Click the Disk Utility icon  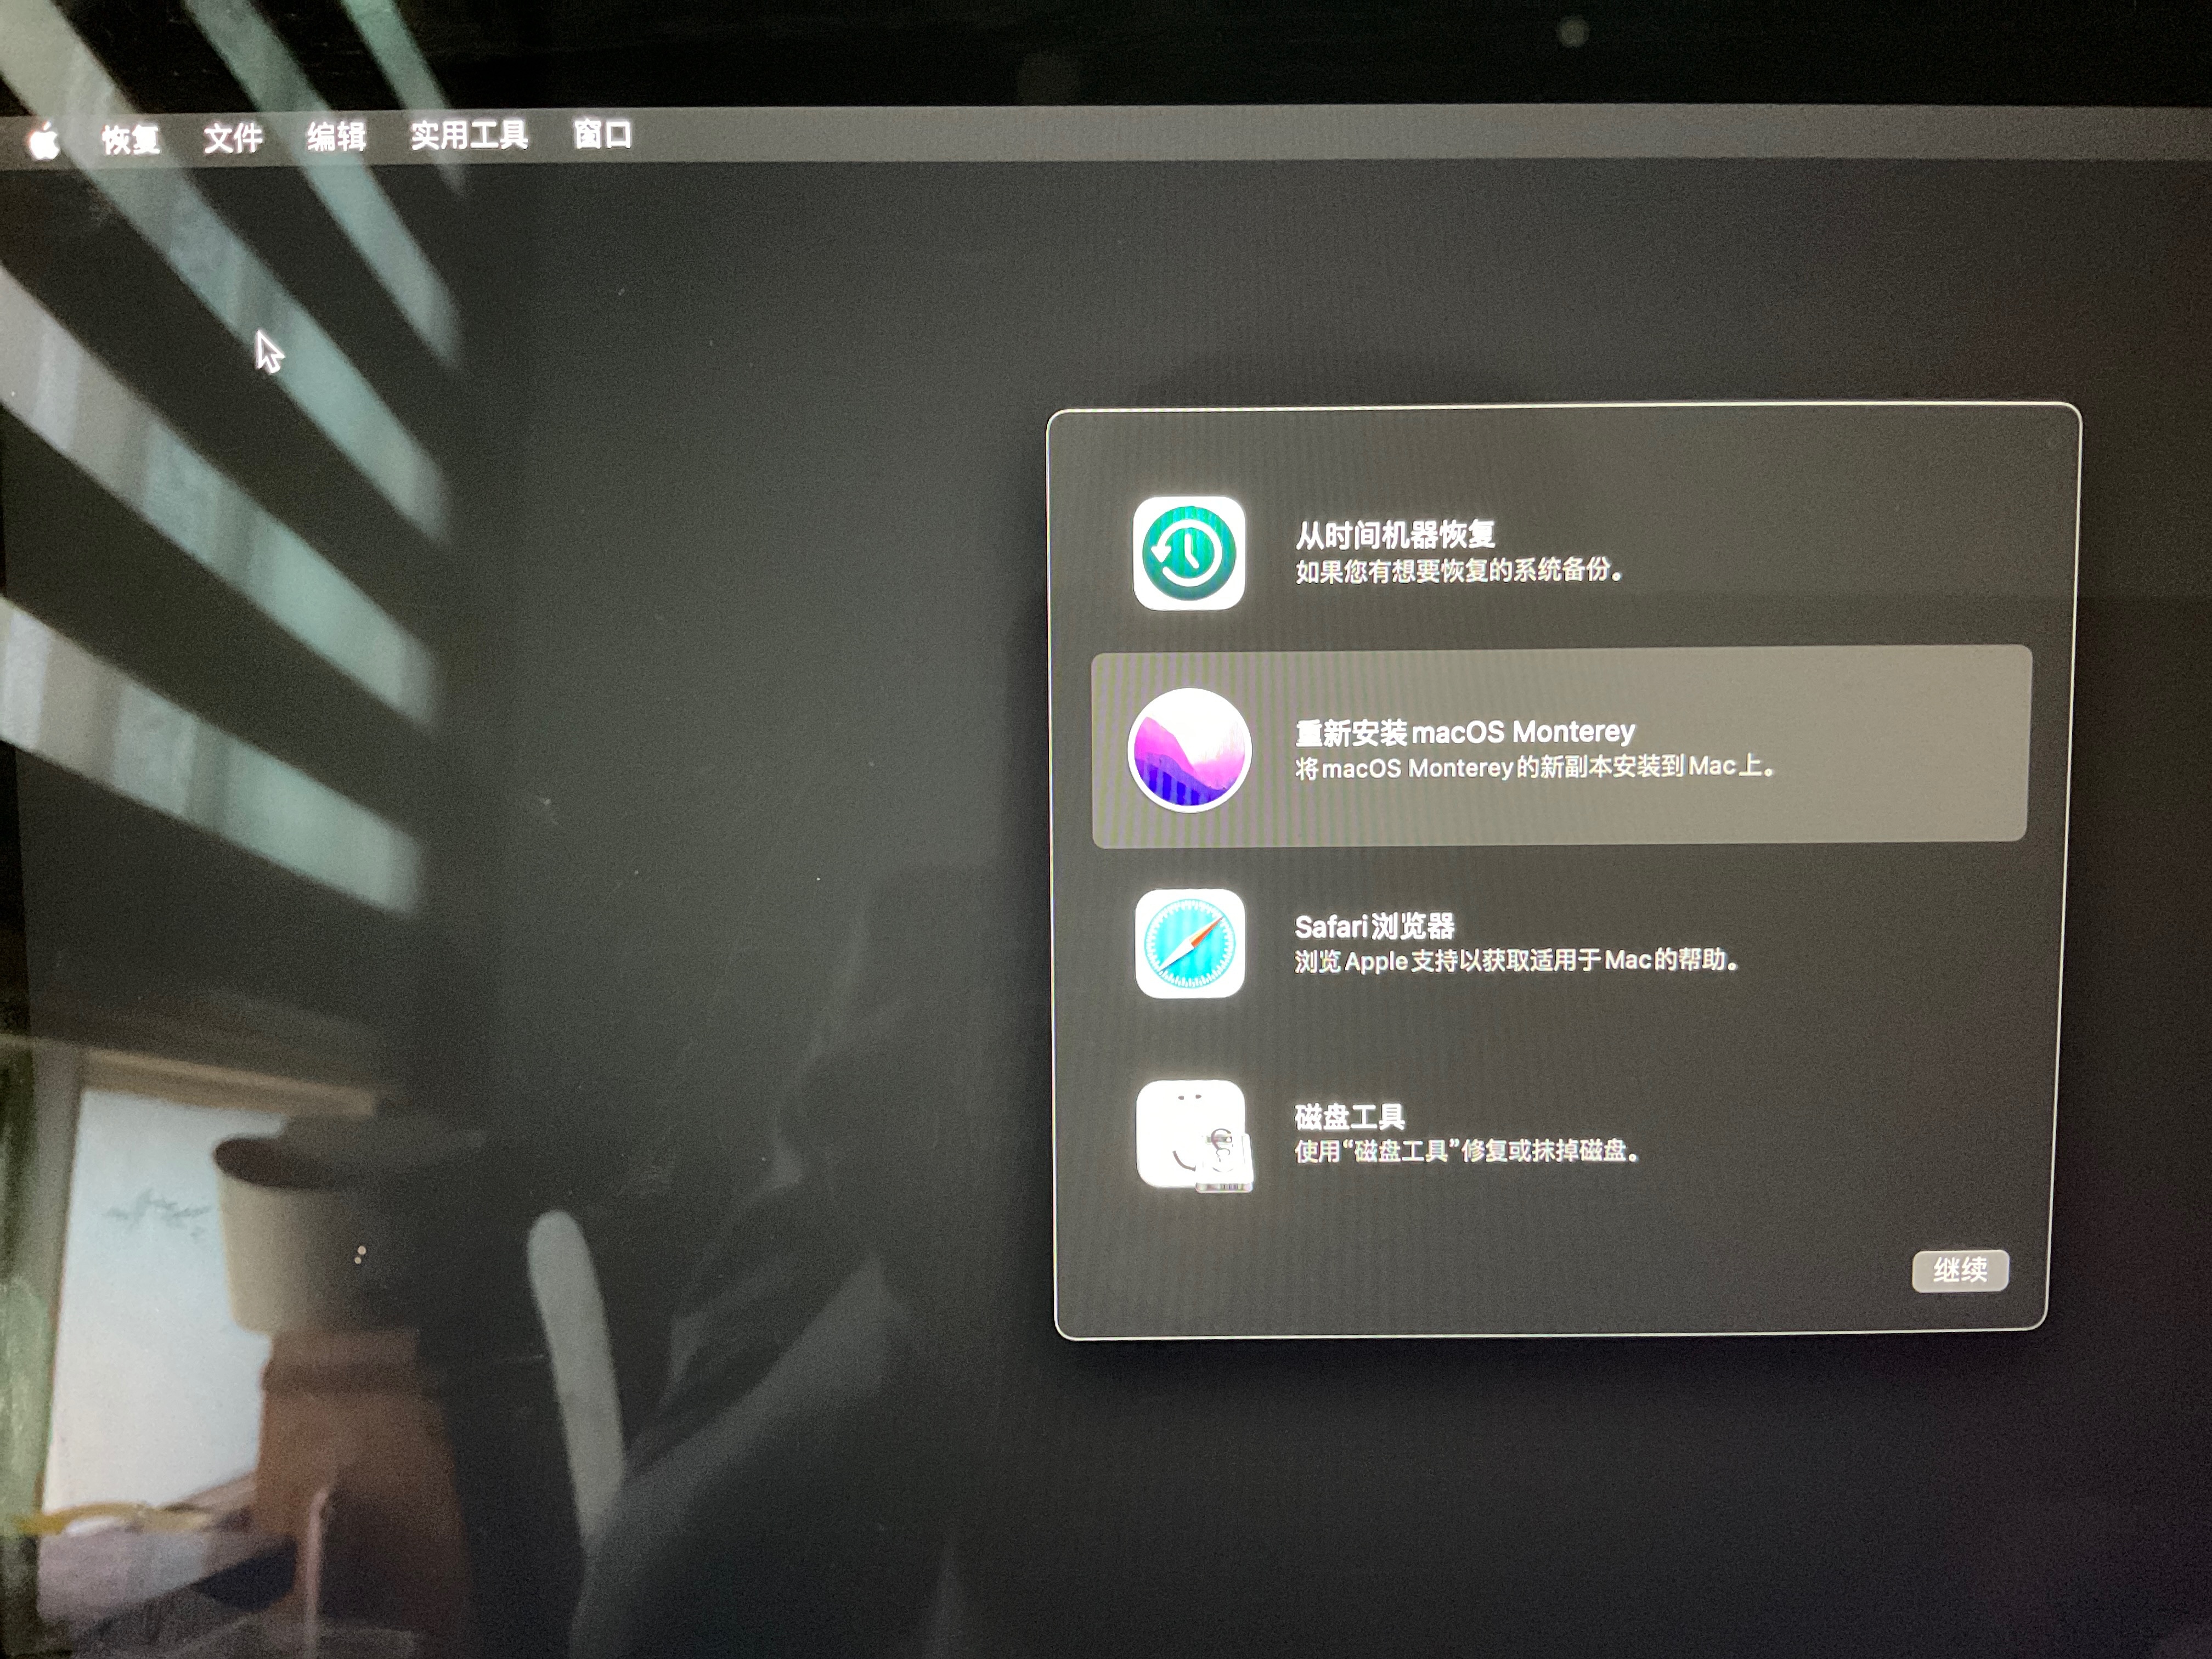[x=1192, y=1135]
